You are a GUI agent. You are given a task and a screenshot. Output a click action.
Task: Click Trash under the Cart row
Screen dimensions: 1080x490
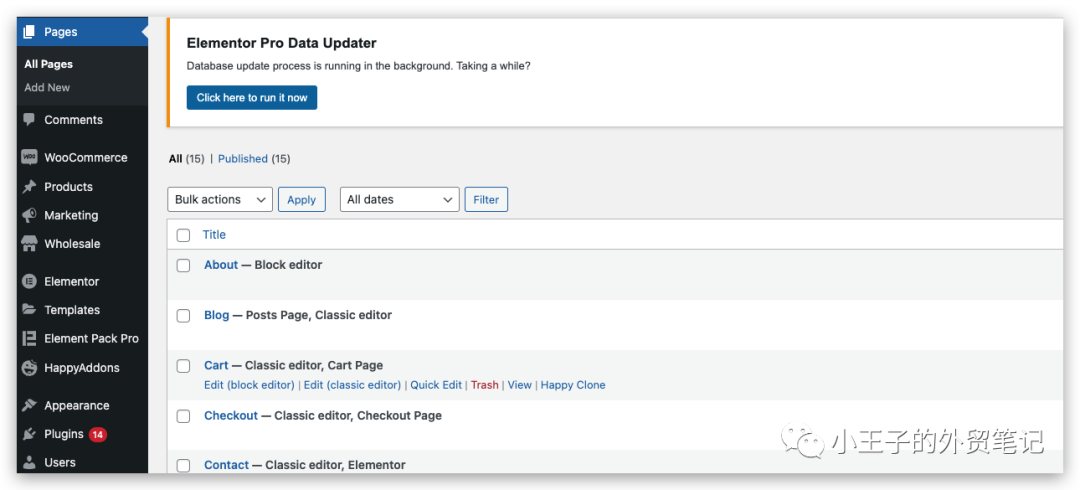(x=485, y=385)
